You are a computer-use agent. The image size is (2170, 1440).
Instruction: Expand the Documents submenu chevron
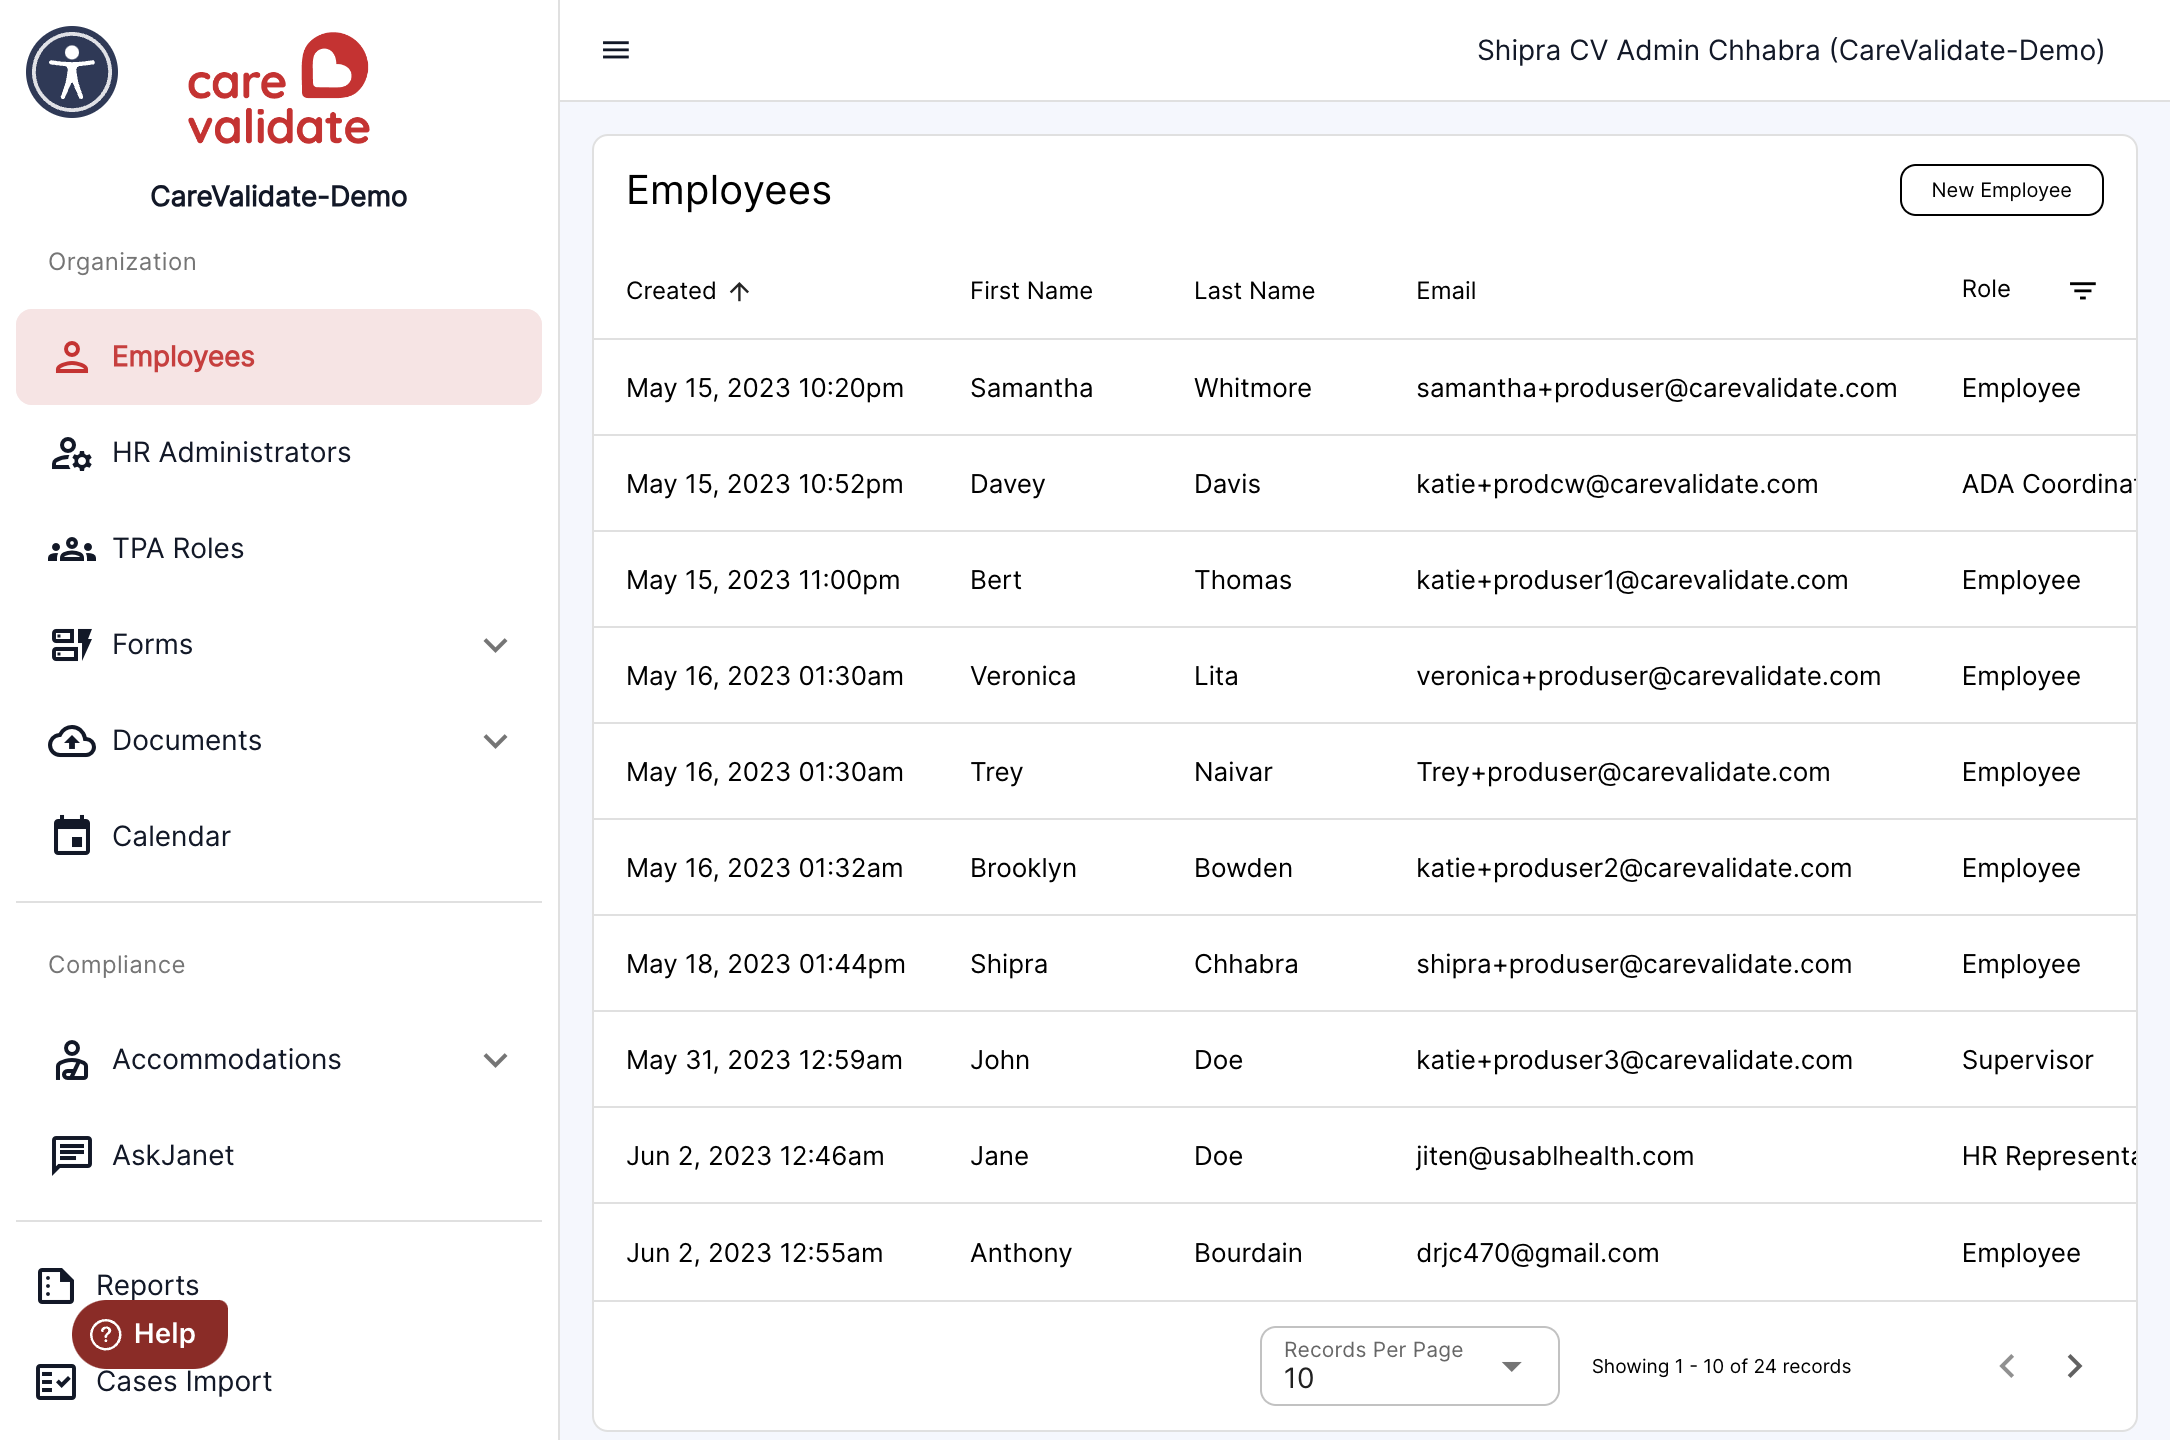(496, 741)
